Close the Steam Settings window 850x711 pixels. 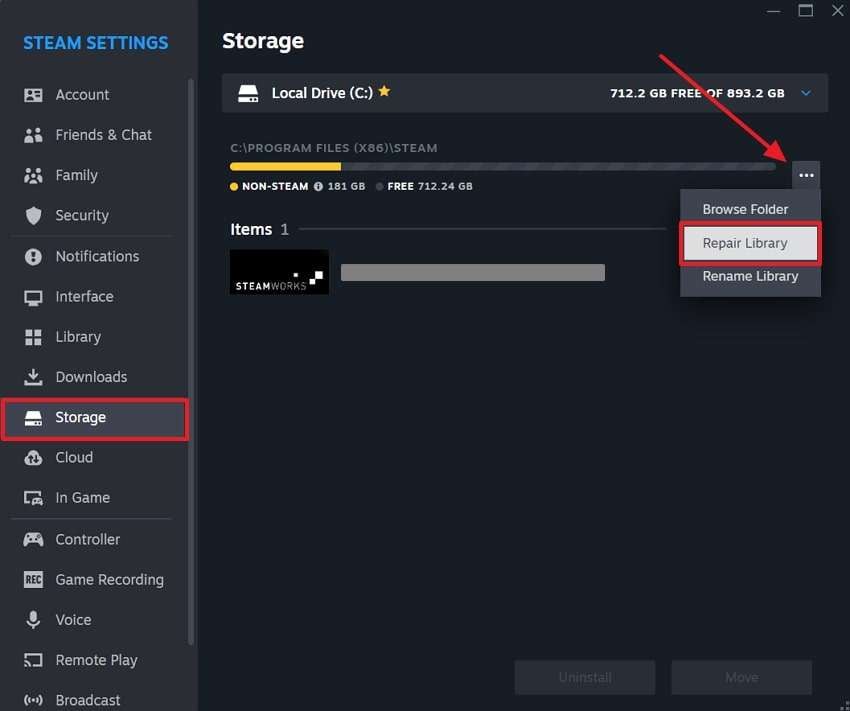tap(838, 10)
